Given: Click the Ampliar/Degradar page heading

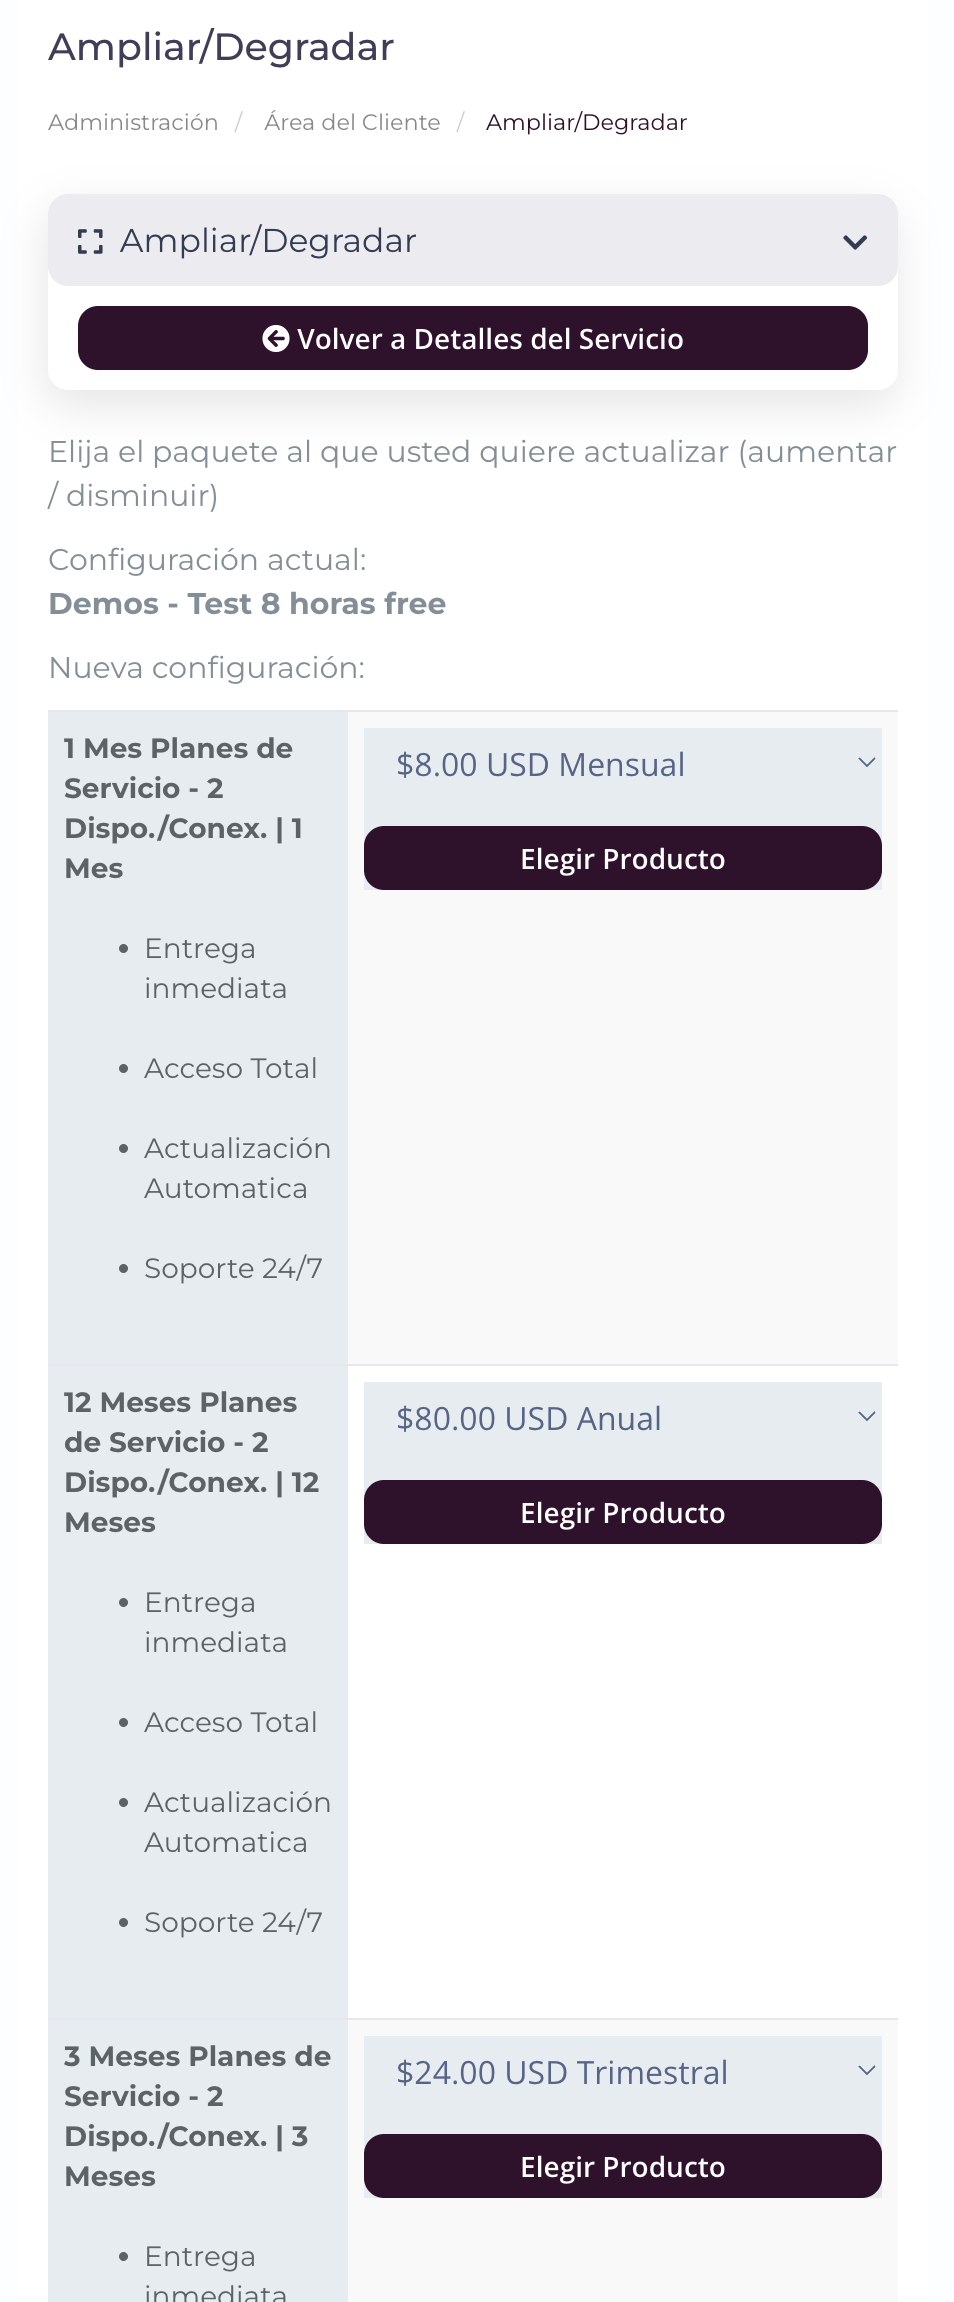Looking at the screenshot, I should 221,47.
